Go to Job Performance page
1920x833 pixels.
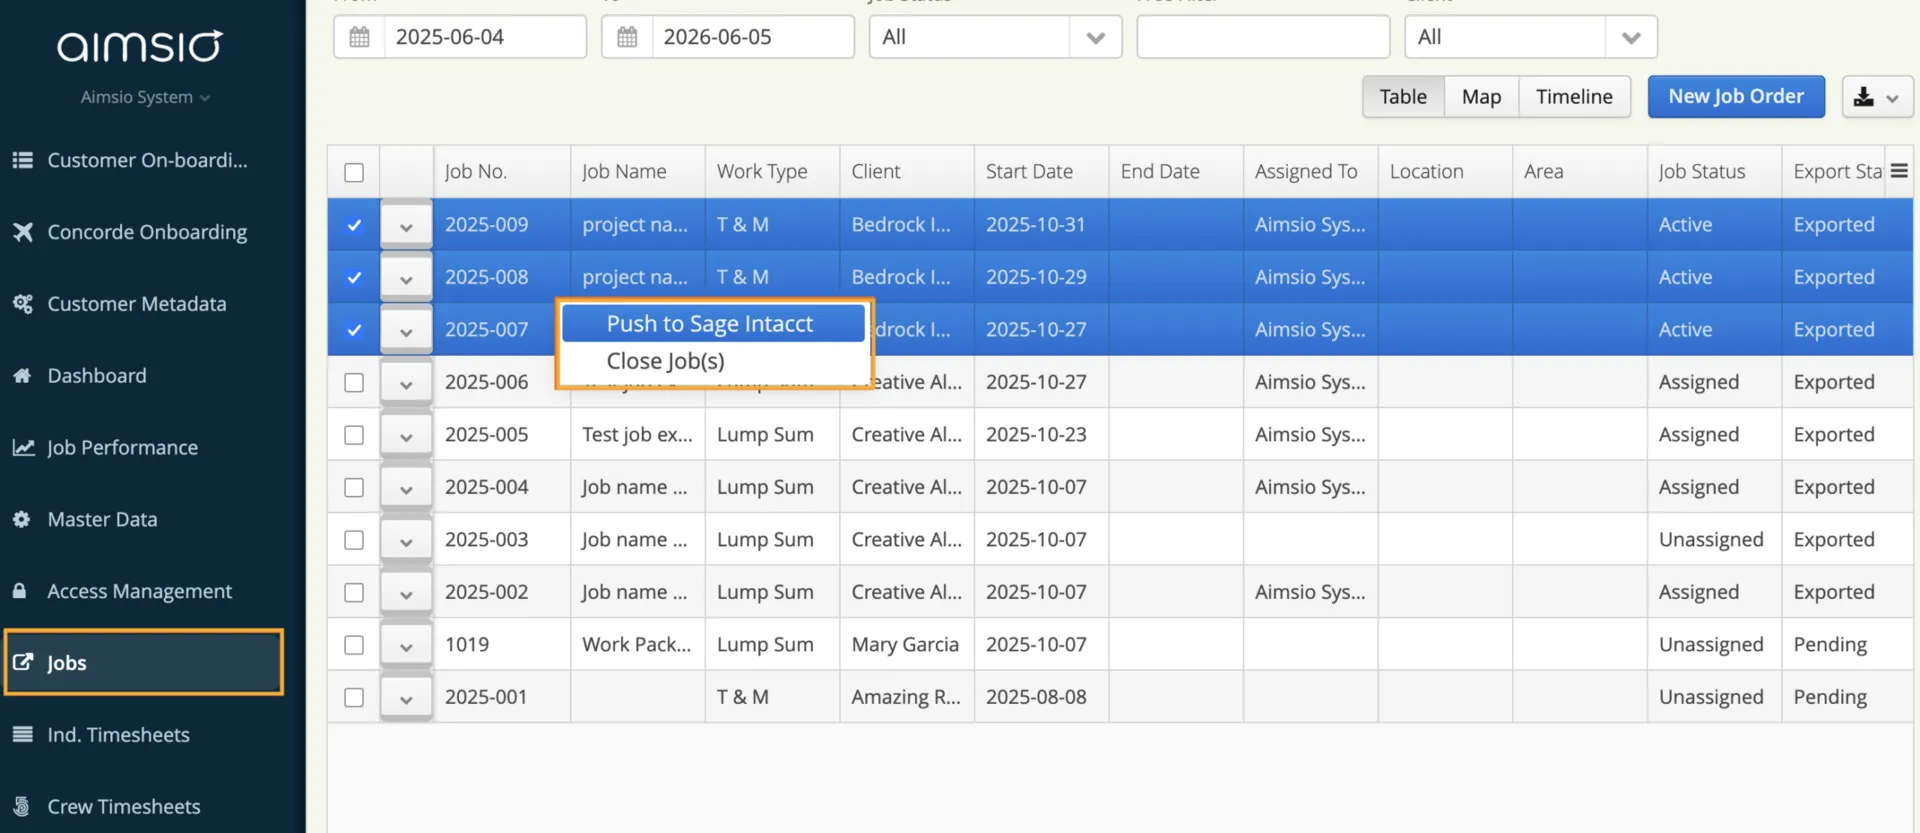pyautogui.click(x=122, y=448)
